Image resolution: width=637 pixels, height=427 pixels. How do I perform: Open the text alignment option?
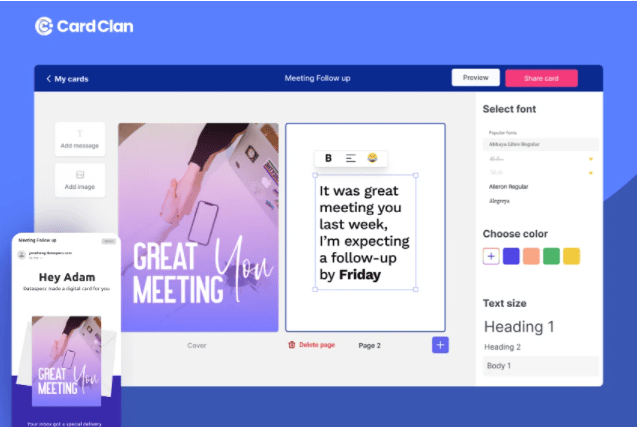[351, 158]
